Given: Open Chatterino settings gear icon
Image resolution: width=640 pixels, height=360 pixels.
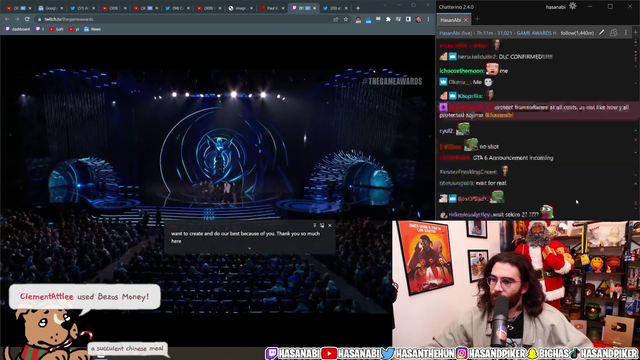Looking at the screenshot, I should (x=573, y=6).
